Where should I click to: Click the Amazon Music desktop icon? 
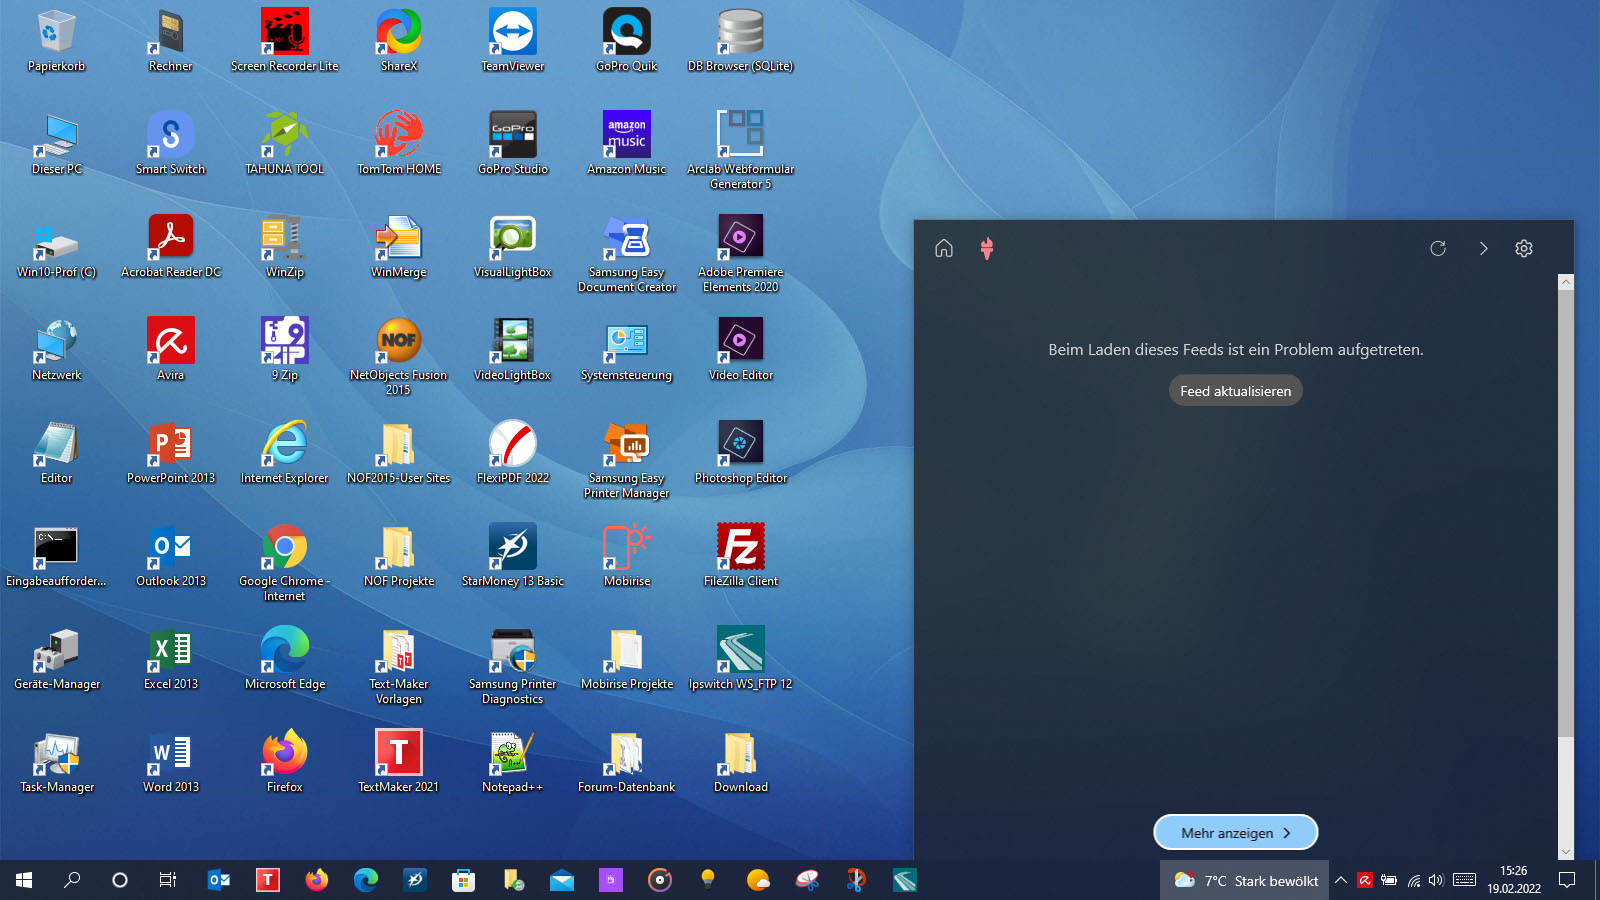pos(626,135)
